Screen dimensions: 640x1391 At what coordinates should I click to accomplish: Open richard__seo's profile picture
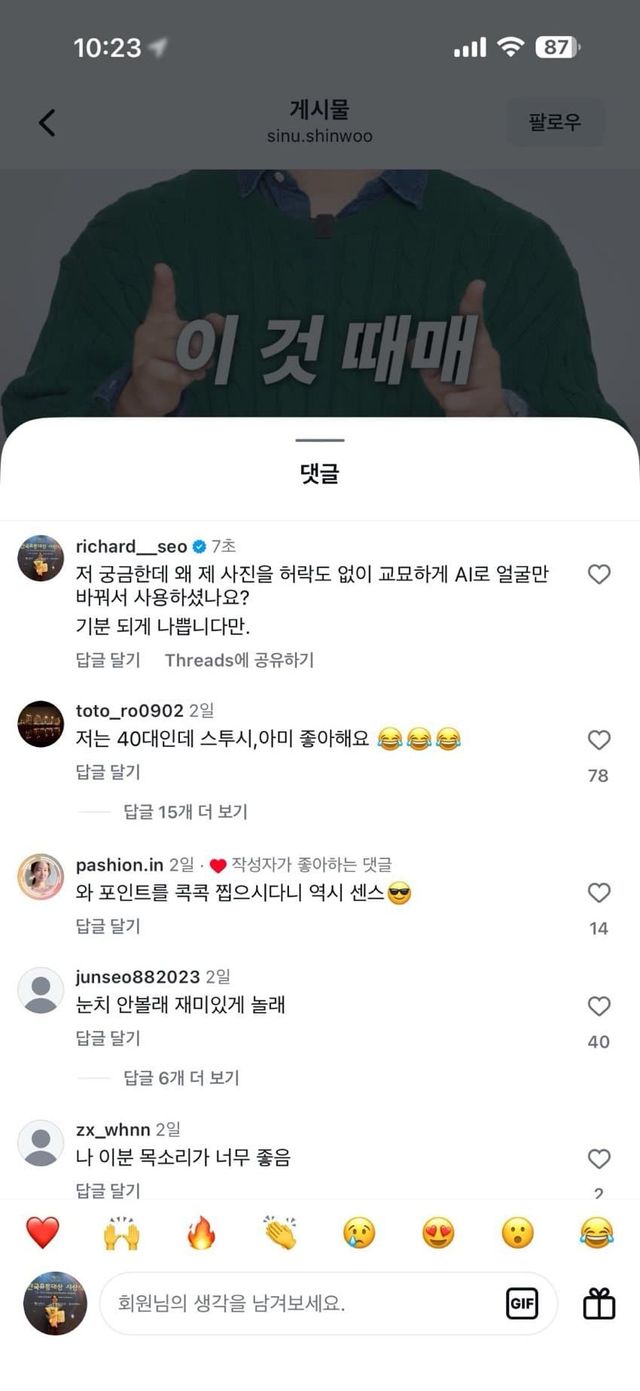point(41,557)
